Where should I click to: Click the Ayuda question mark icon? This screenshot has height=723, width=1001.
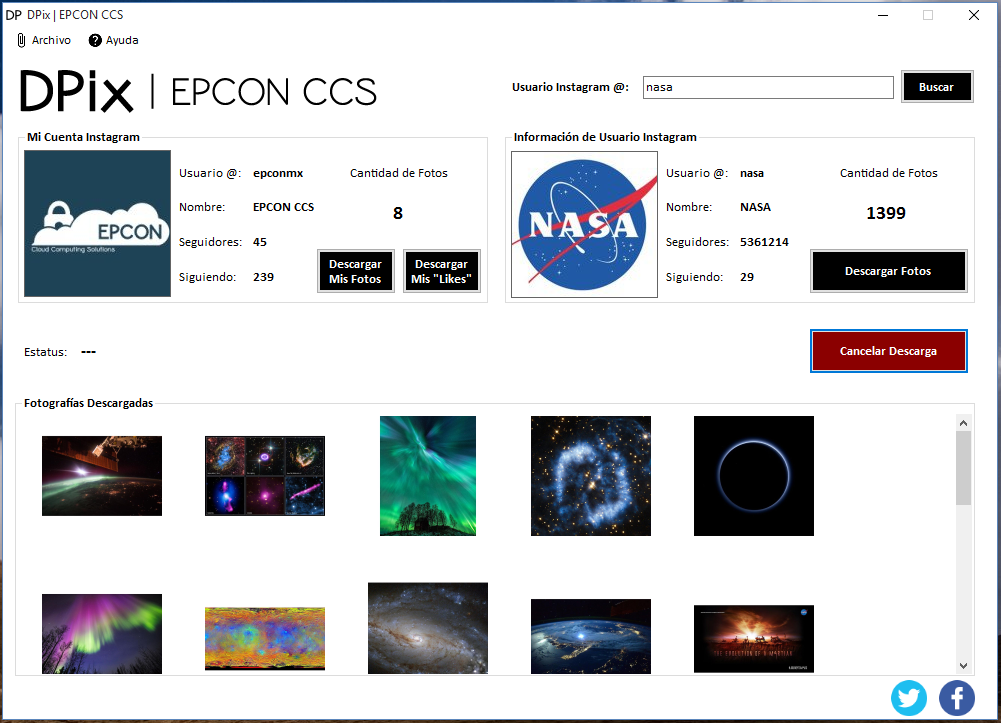94,40
